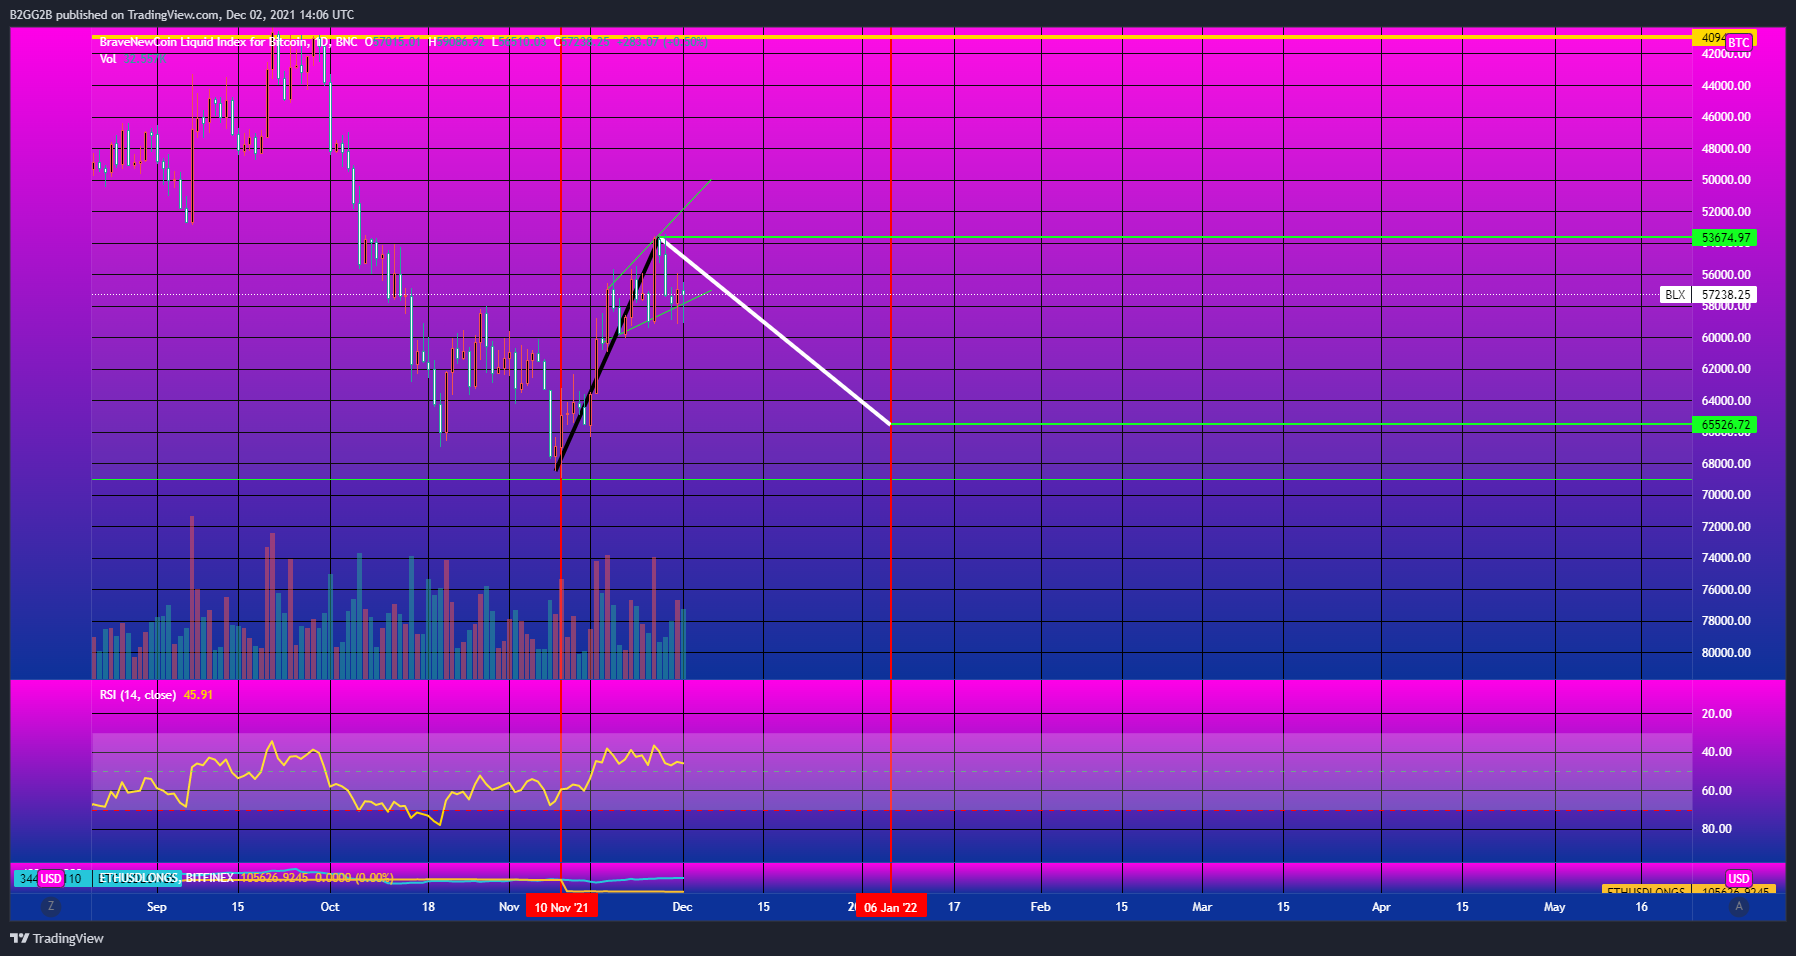Click the 80000.00 price scale label
The width and height of the screenshot is (1796, 956).
click(x=1726, y=653)
